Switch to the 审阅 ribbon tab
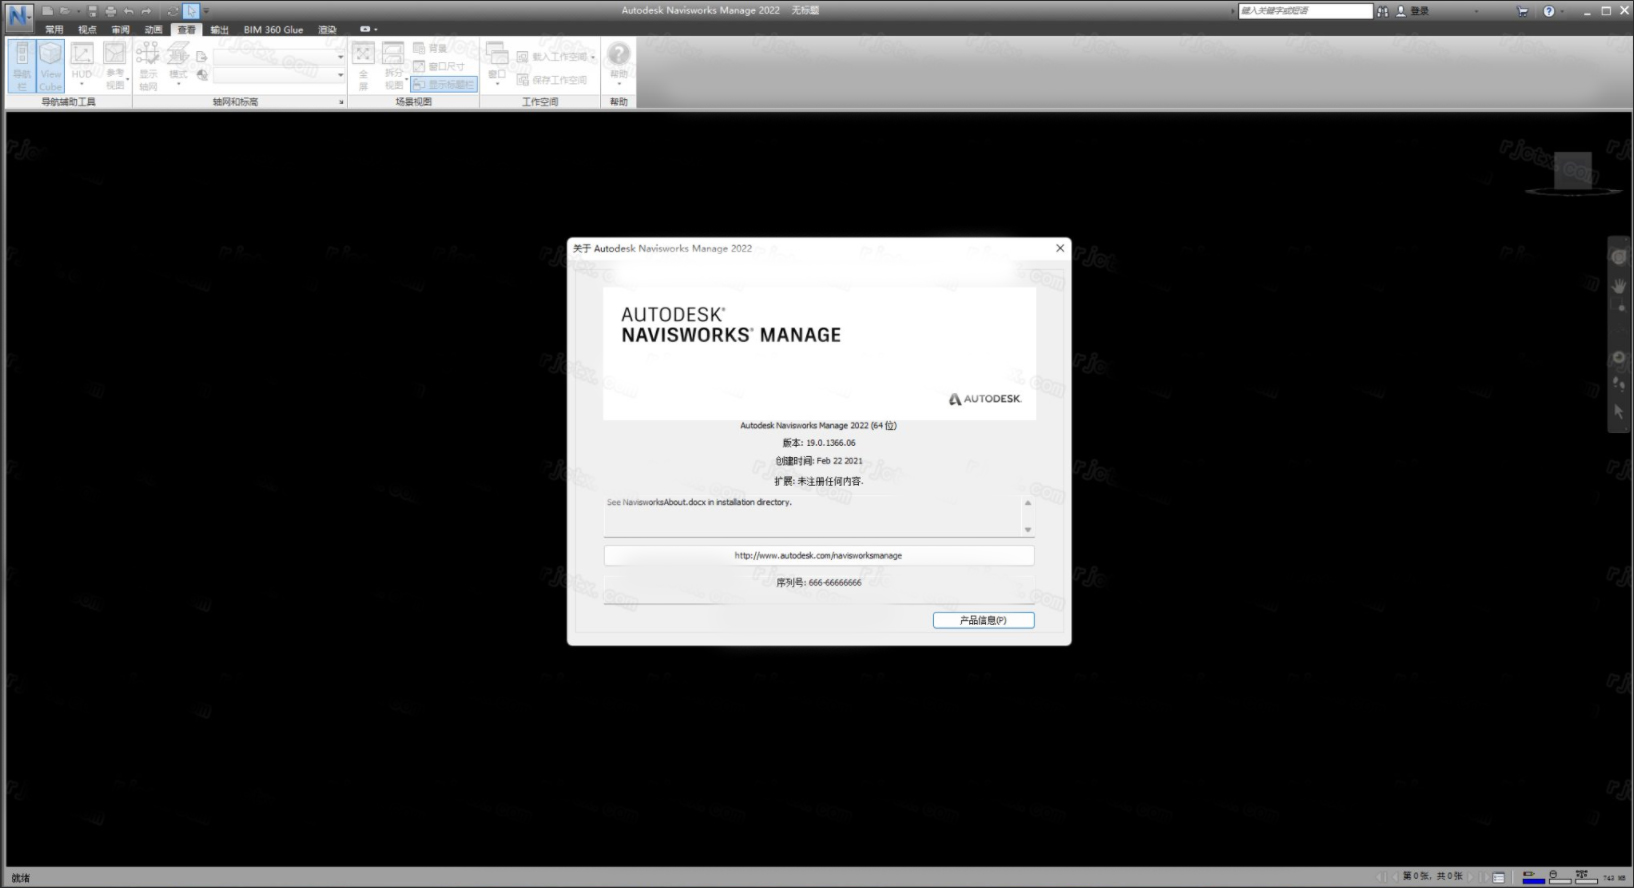This screenshot has width=1634, height=888. [x=120, y=30]
